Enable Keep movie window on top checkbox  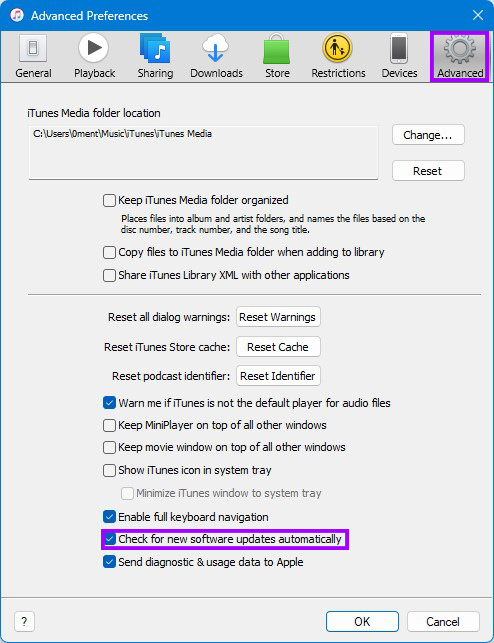109,447
